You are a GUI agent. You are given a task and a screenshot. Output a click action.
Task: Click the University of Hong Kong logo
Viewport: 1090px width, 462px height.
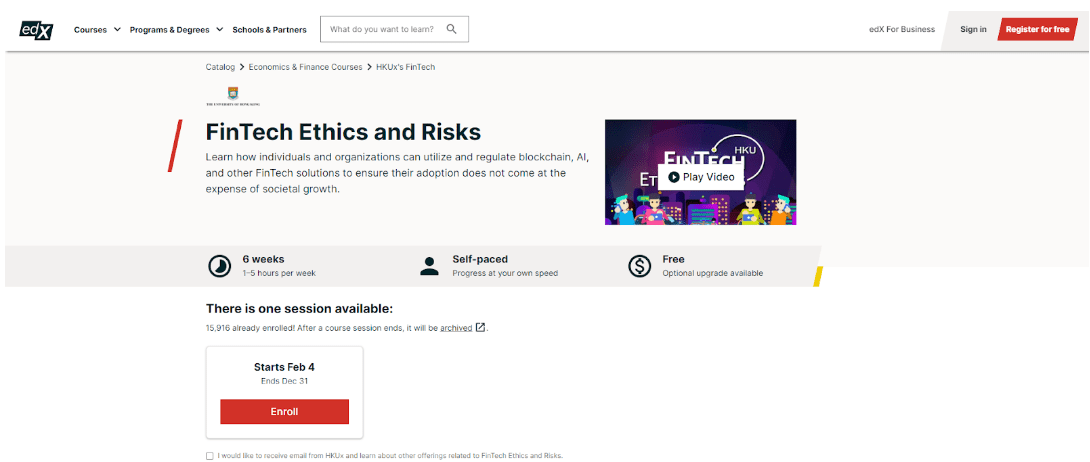[x=233, y=96]
